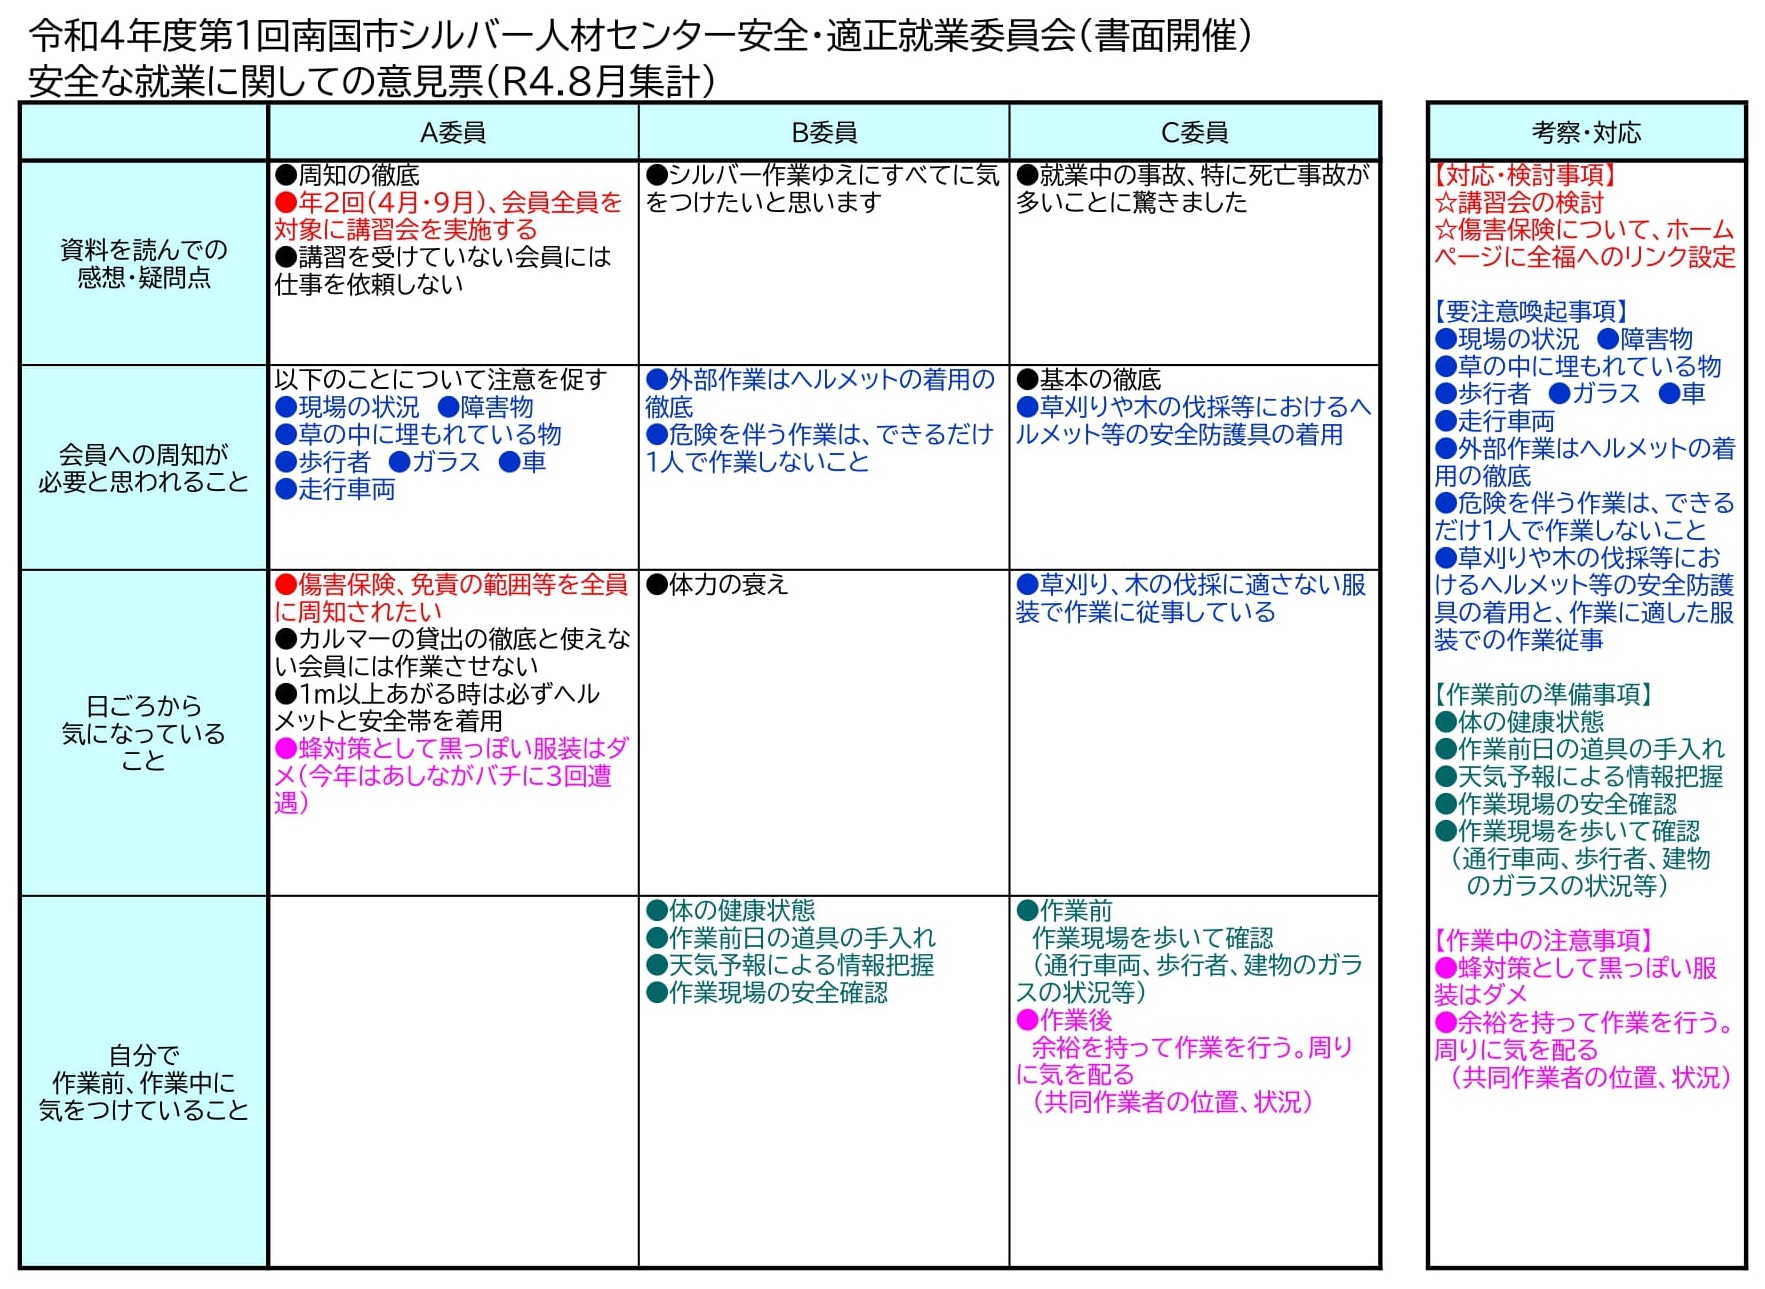Click heading 【対応・検討事項】
This screenshot has width=1765, height=1289.
click(1525, 175)
